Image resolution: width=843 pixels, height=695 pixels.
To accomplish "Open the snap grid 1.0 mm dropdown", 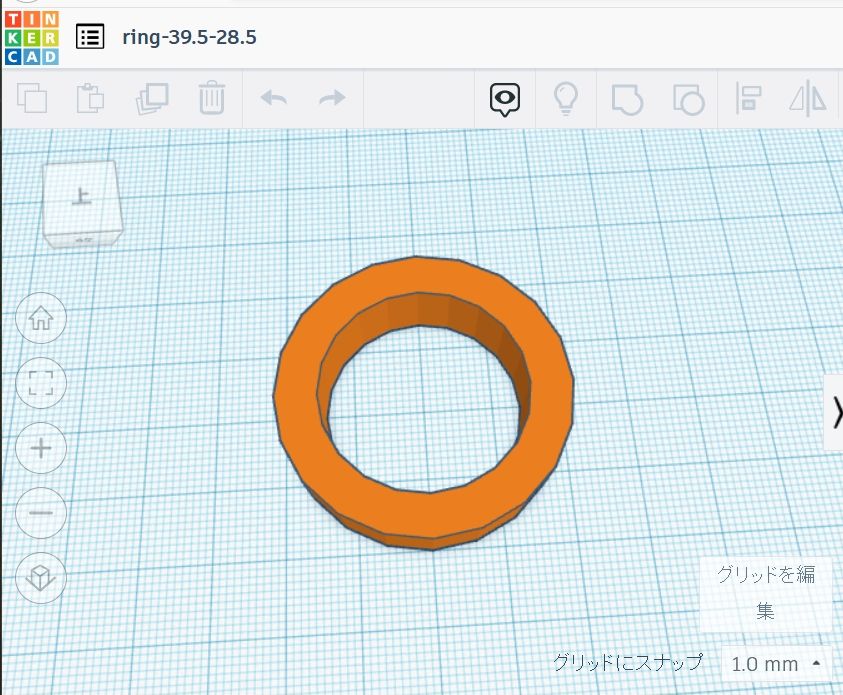I will (x=777, y=663).
